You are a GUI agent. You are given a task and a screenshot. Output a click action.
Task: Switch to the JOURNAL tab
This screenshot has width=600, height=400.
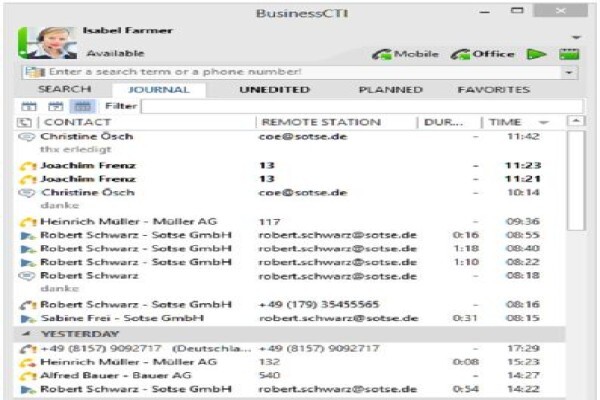[159, 90]
